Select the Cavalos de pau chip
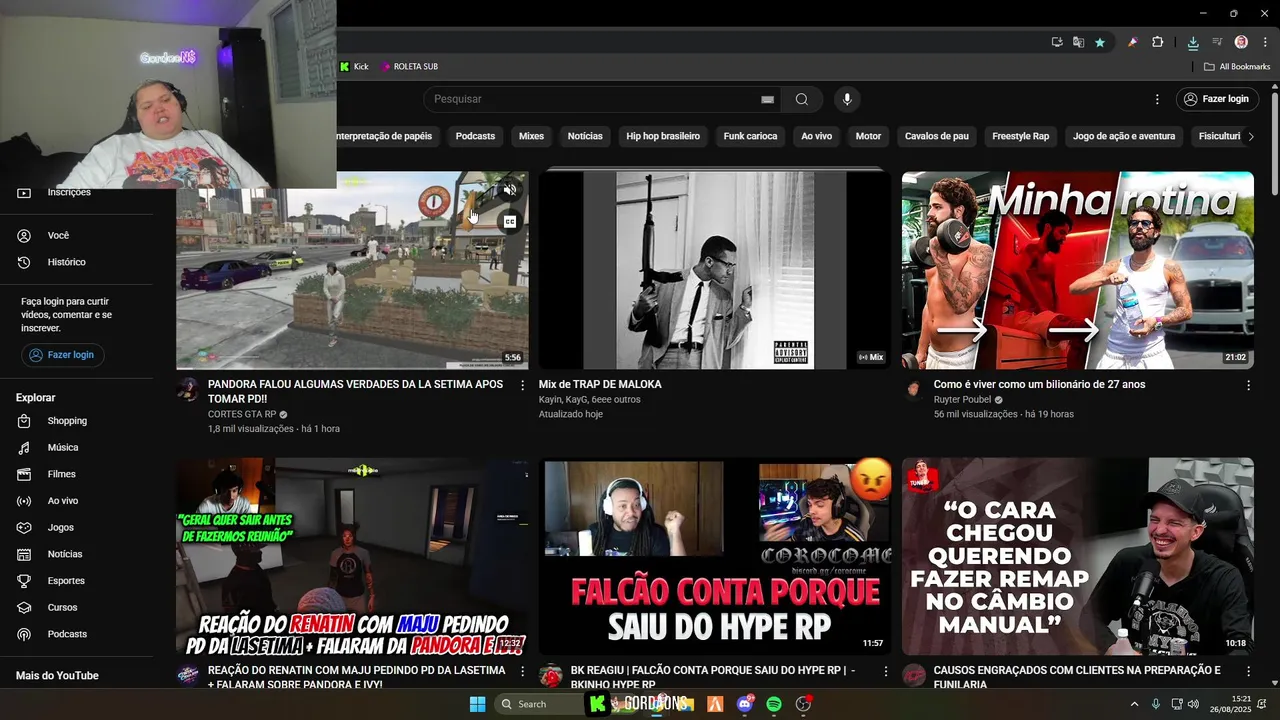 (937, 136)
